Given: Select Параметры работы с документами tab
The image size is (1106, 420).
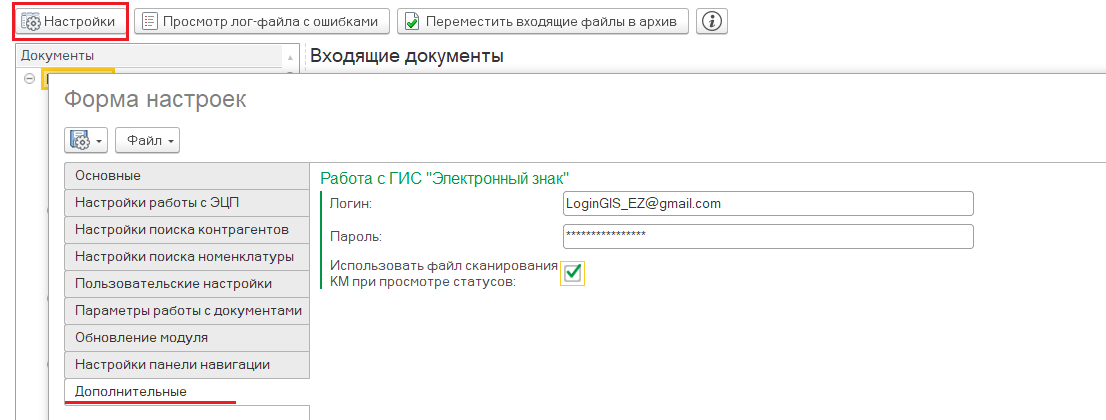Looking at the screenshot, I should [x=187, y=311].
